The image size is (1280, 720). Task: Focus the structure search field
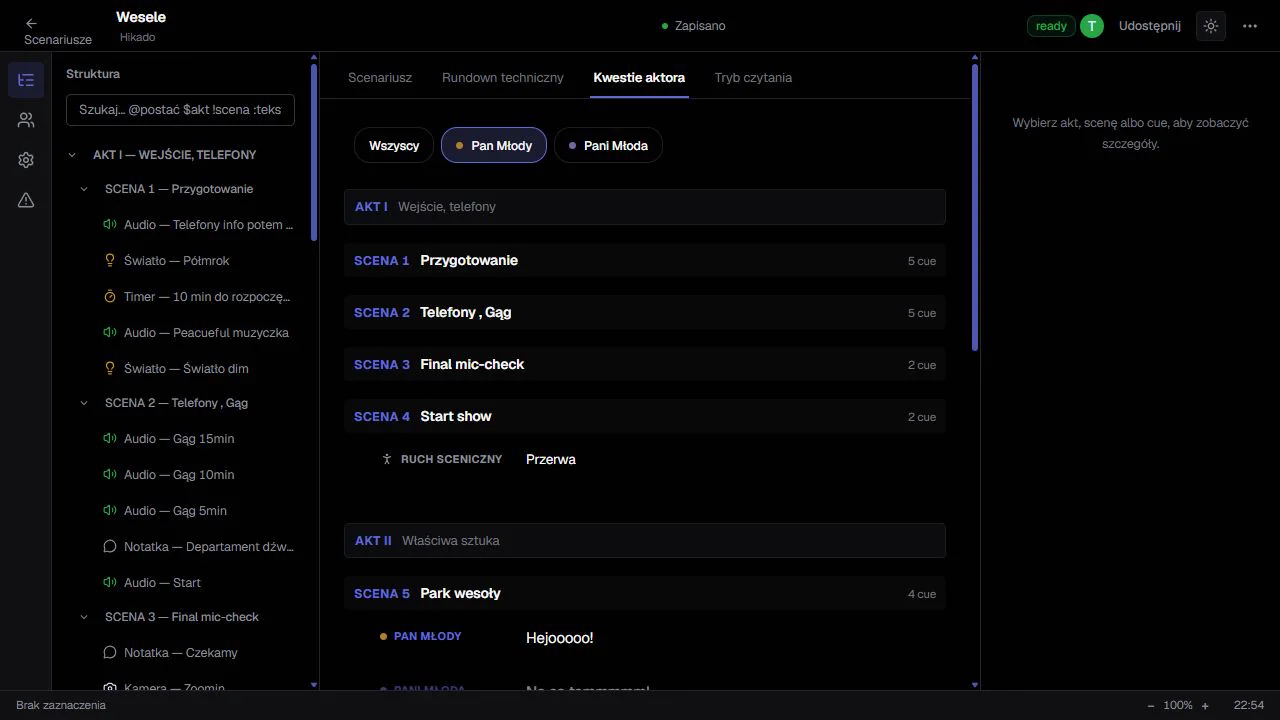[180, 110]
